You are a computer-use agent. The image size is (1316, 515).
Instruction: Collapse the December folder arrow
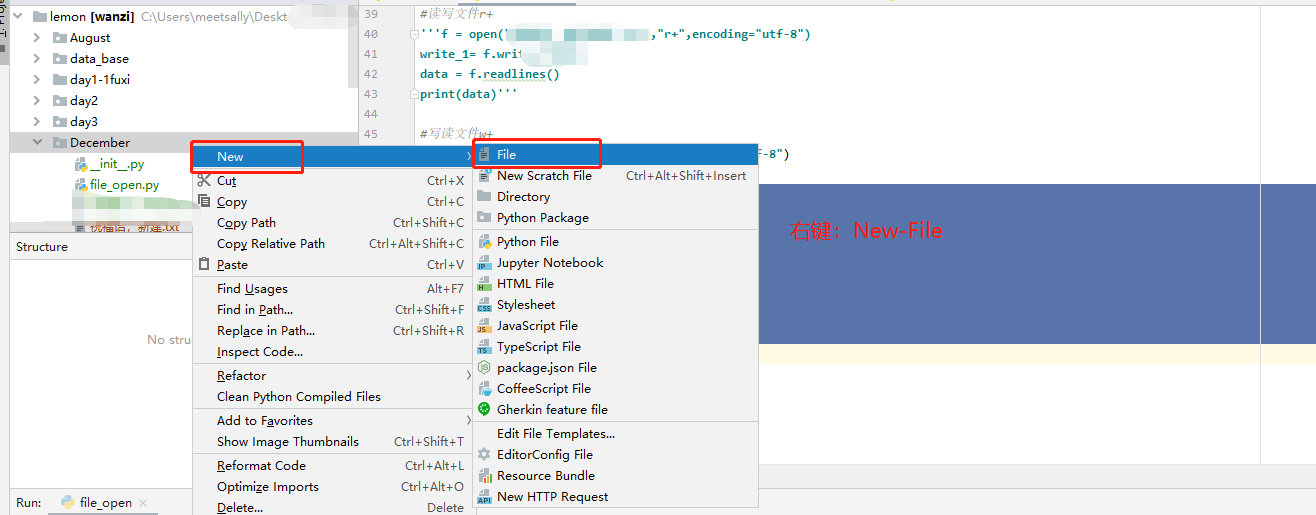pos(37,143)
